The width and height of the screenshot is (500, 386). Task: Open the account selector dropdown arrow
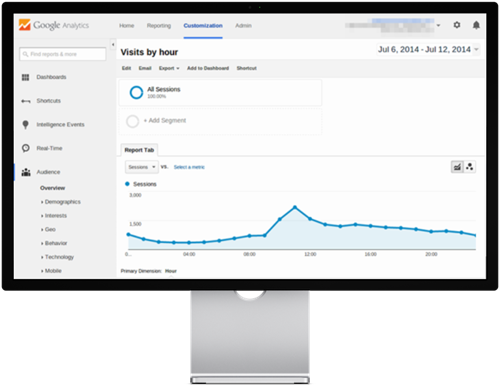click(x=438, y=25)
